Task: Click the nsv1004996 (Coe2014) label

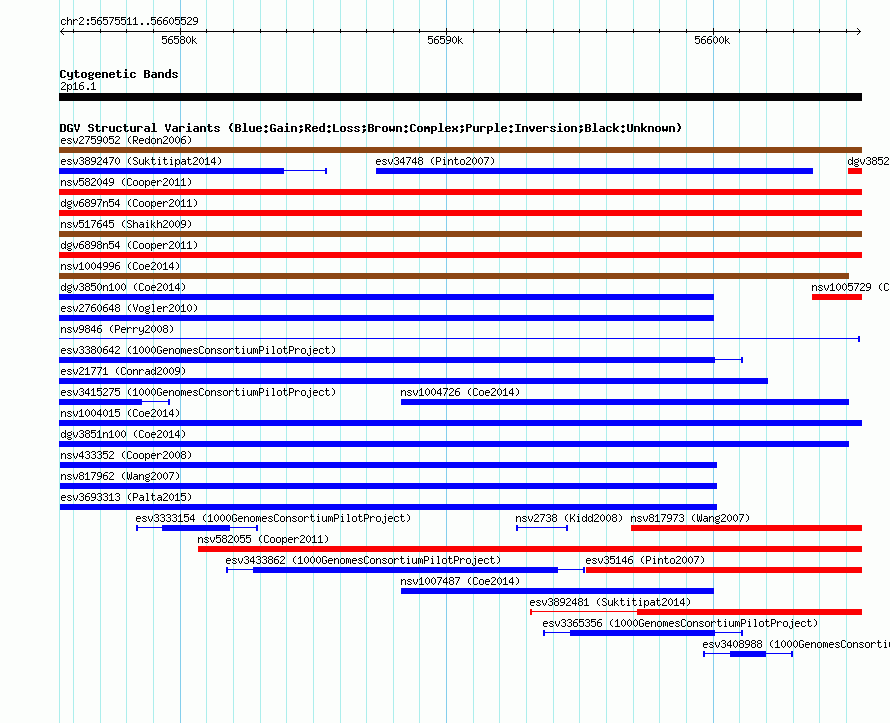Action: [120, 266]
